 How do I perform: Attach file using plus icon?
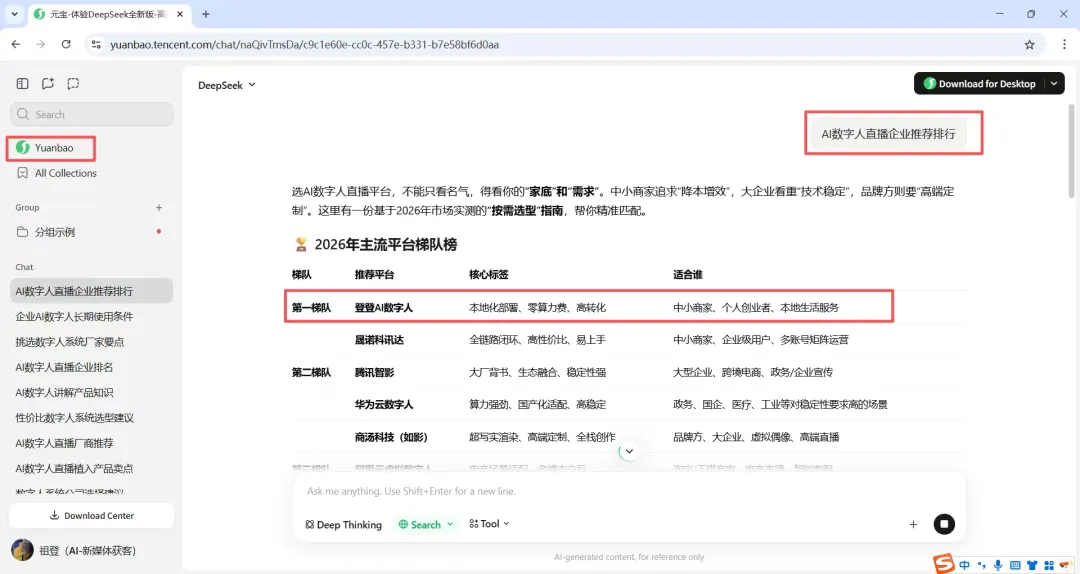point(913,524)
